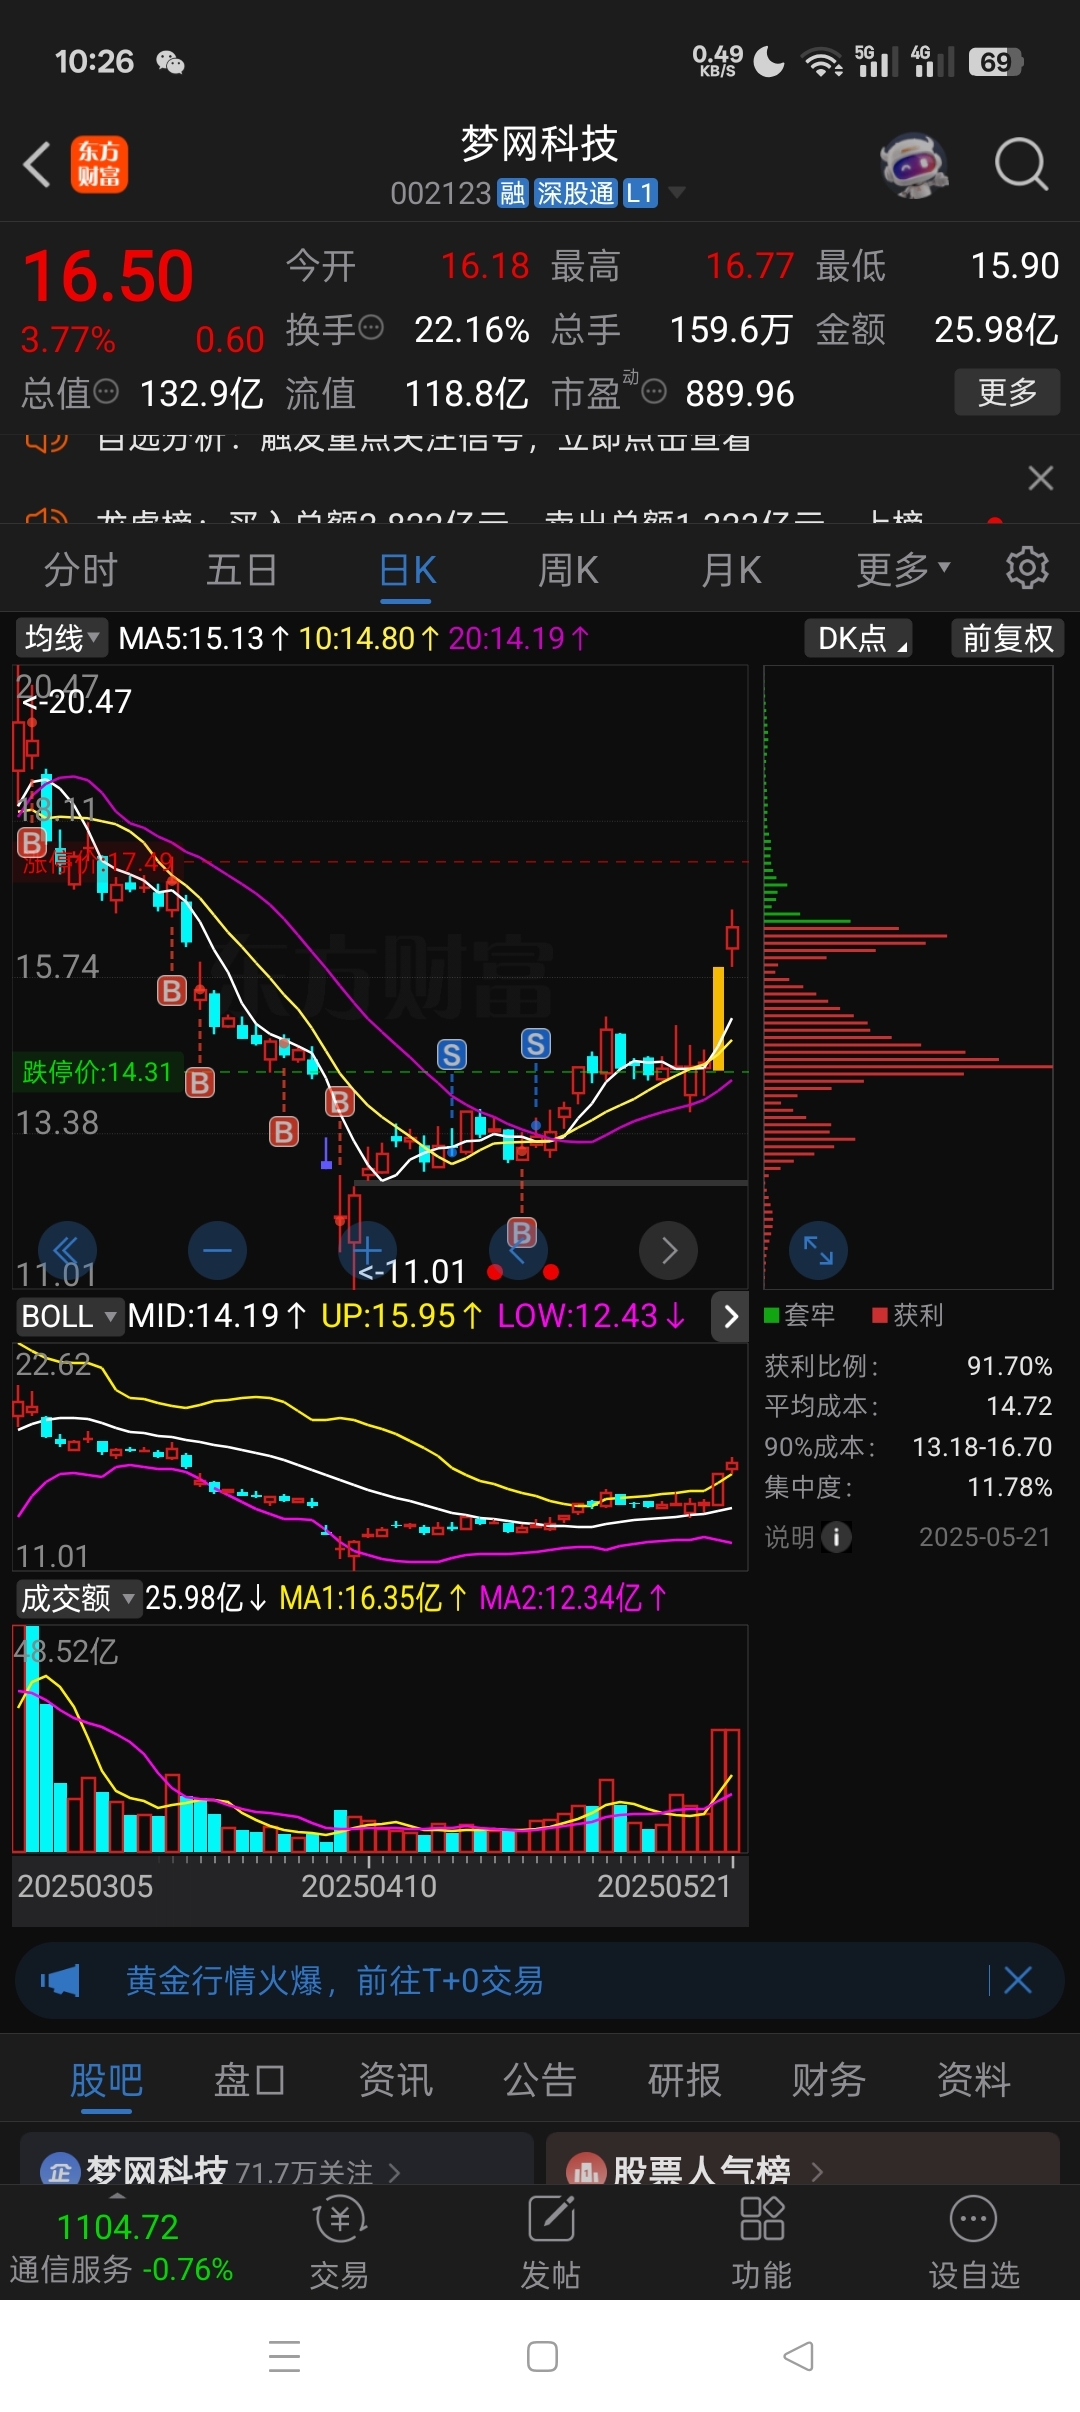
Task: Tap the 融 margin tag
Action: tap(513, 193)
